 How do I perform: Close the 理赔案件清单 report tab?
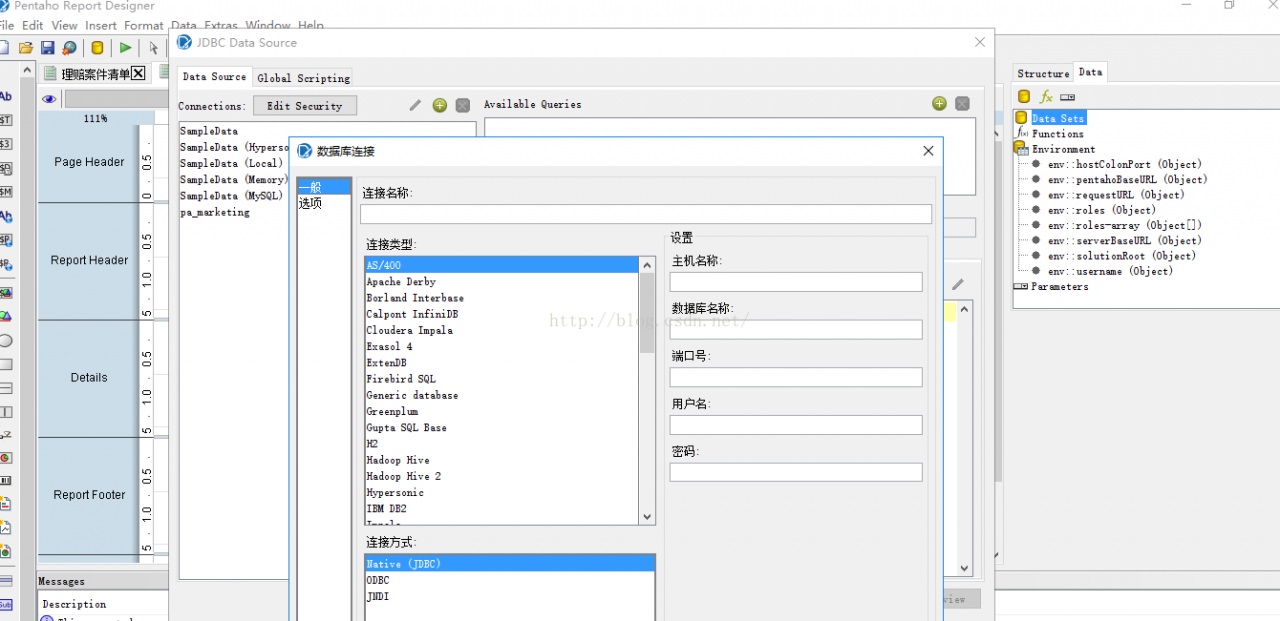click(x=139, y=73)
